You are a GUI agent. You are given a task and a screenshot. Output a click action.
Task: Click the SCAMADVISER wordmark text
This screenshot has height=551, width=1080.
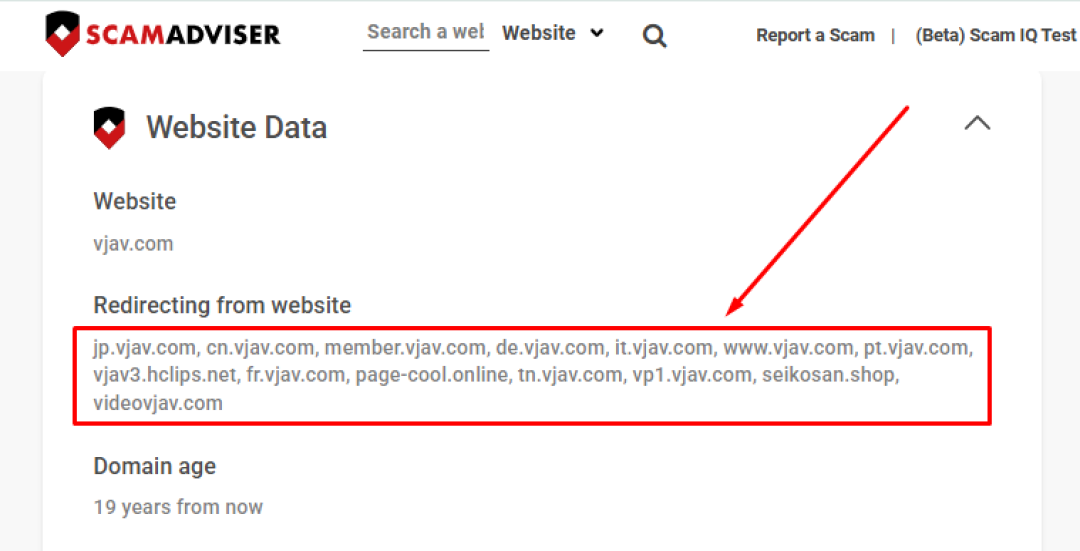click(x=183, y=34)
